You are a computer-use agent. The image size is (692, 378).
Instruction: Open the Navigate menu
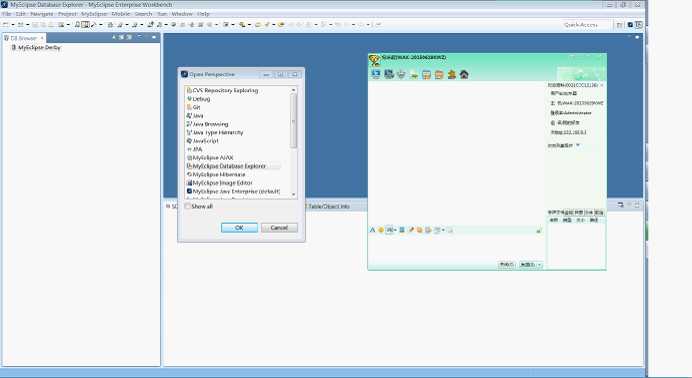[42, 14]
